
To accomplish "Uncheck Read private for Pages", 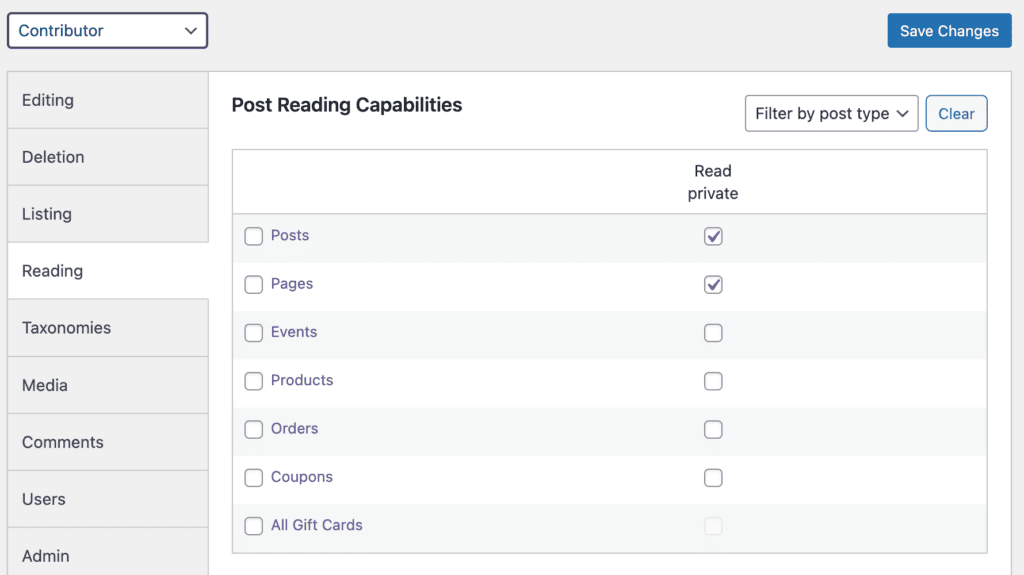I will coord(713,285).
